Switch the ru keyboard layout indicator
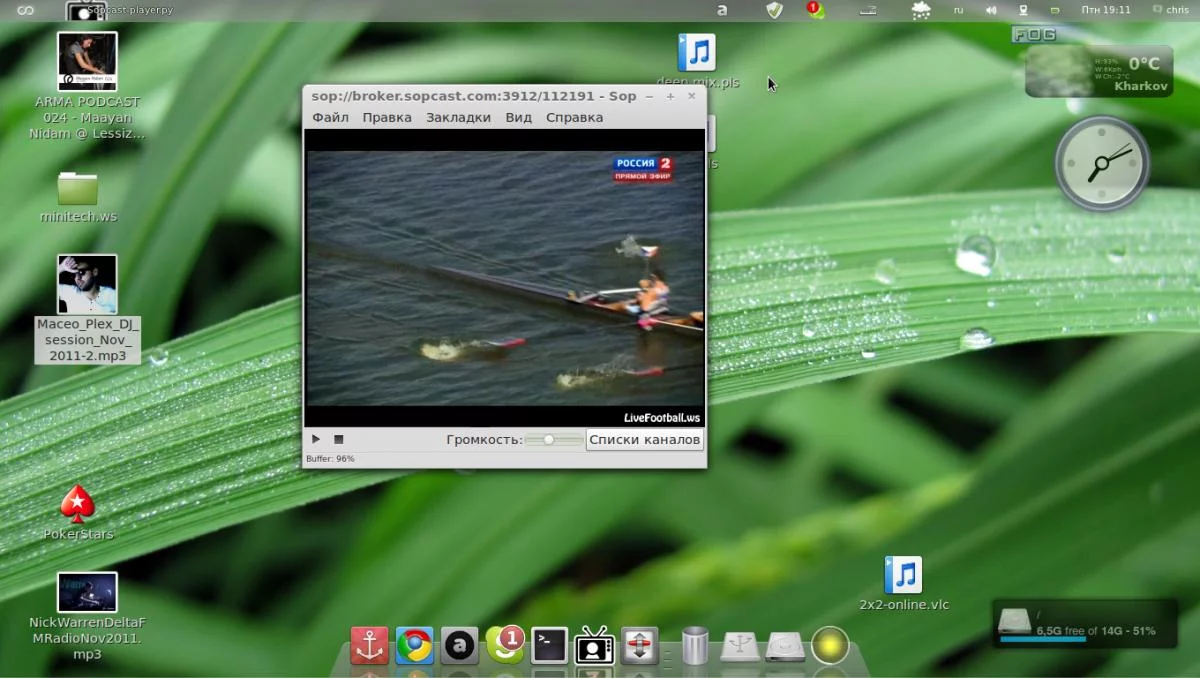 point(959,10)
